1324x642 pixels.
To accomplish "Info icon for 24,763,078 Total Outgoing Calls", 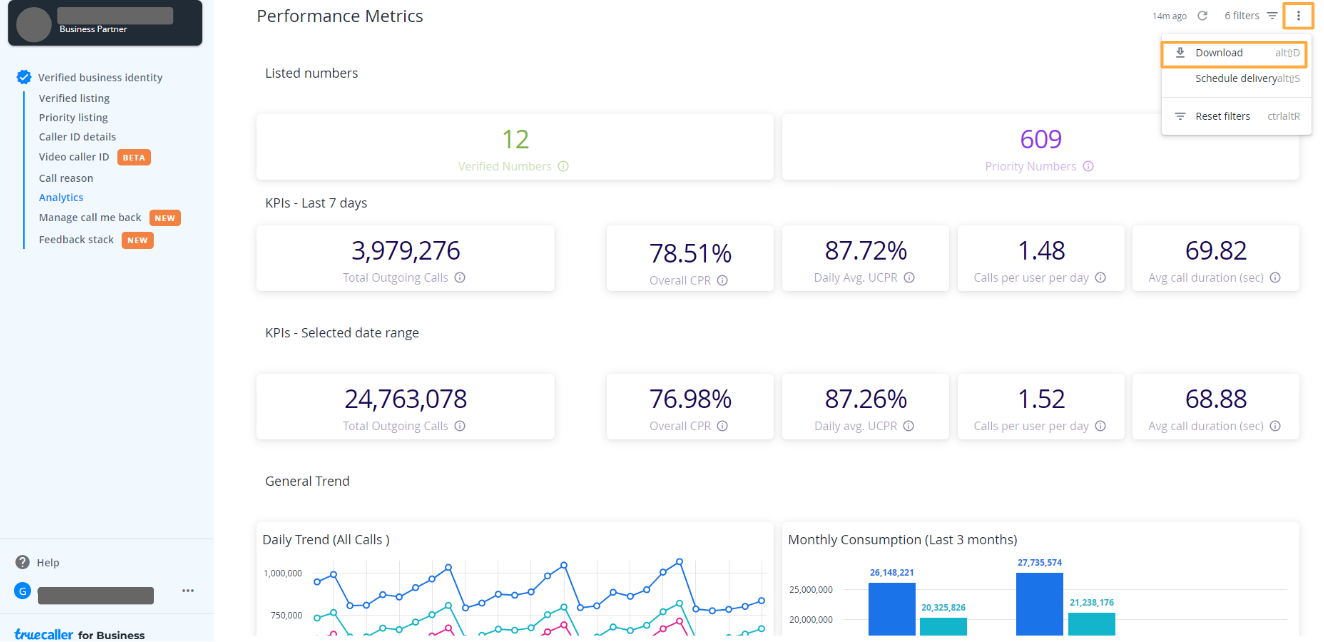I will pyautogui.click(x=460, y=426).
